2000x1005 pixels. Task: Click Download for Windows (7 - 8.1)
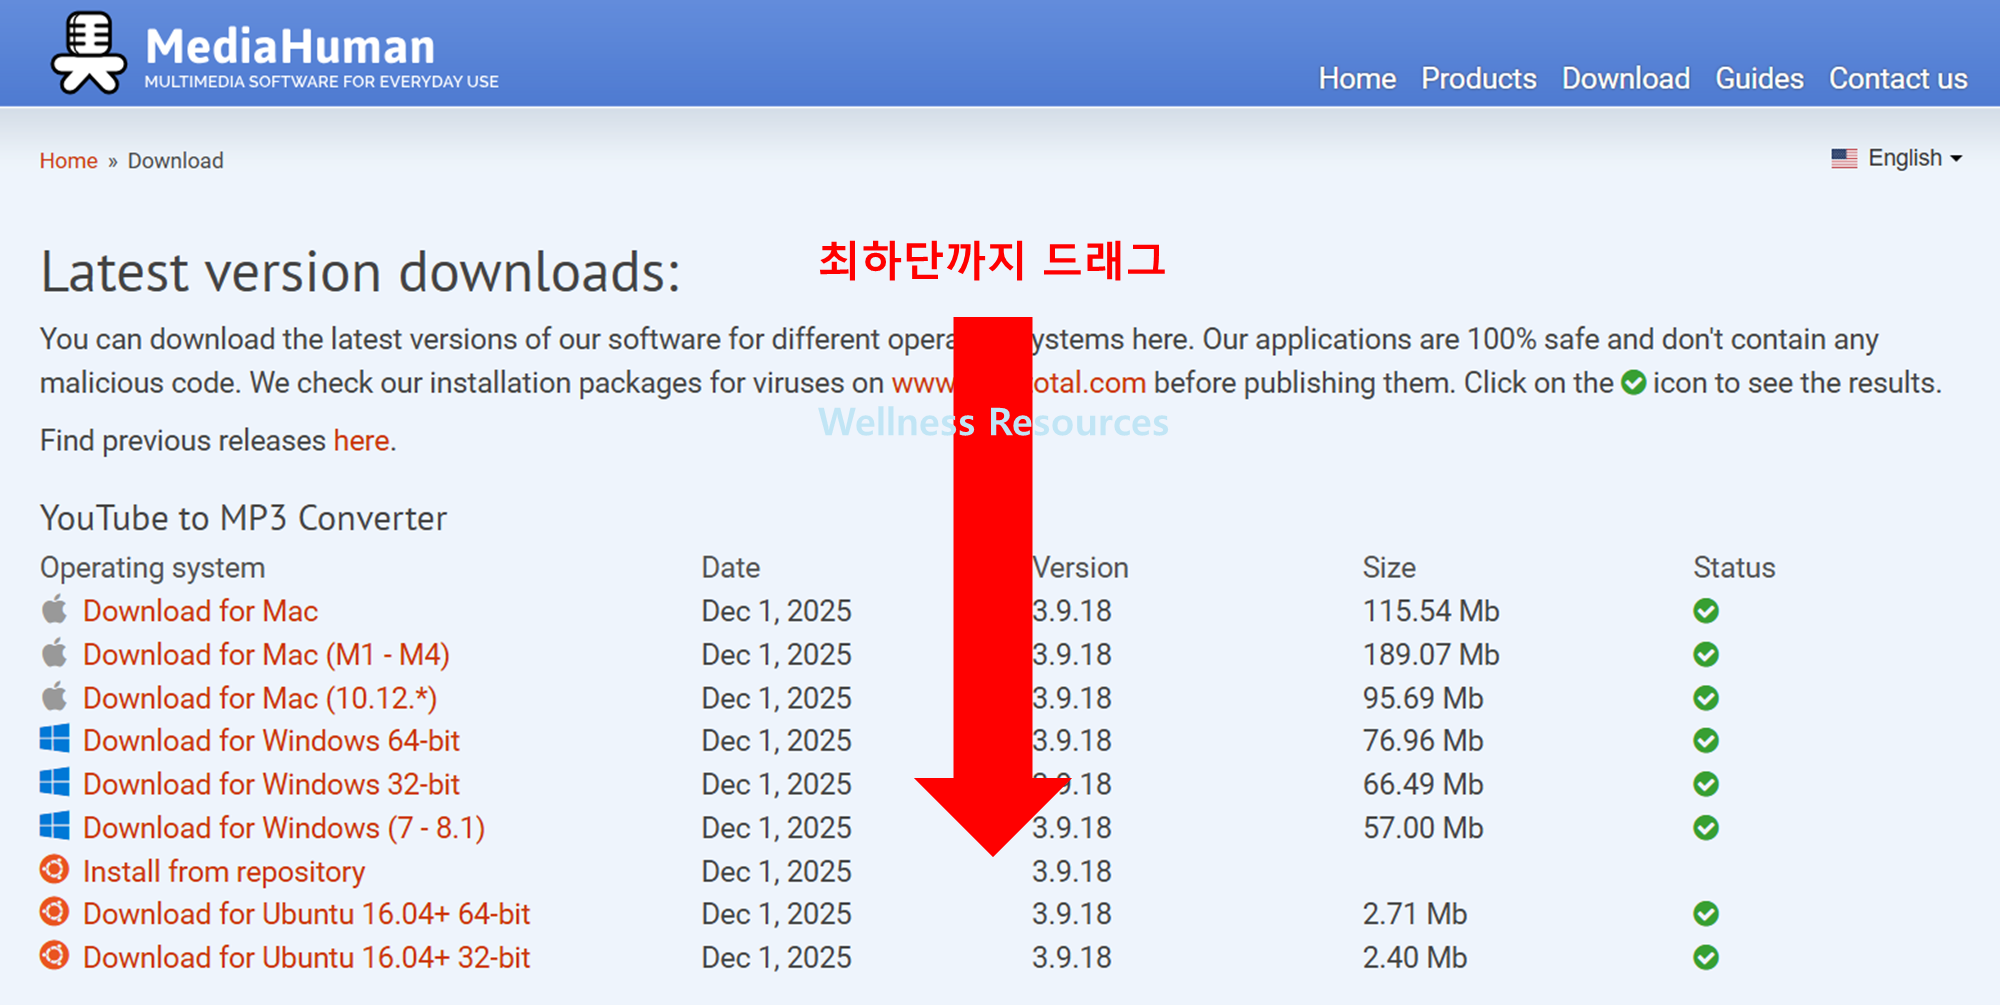(284, 828)
